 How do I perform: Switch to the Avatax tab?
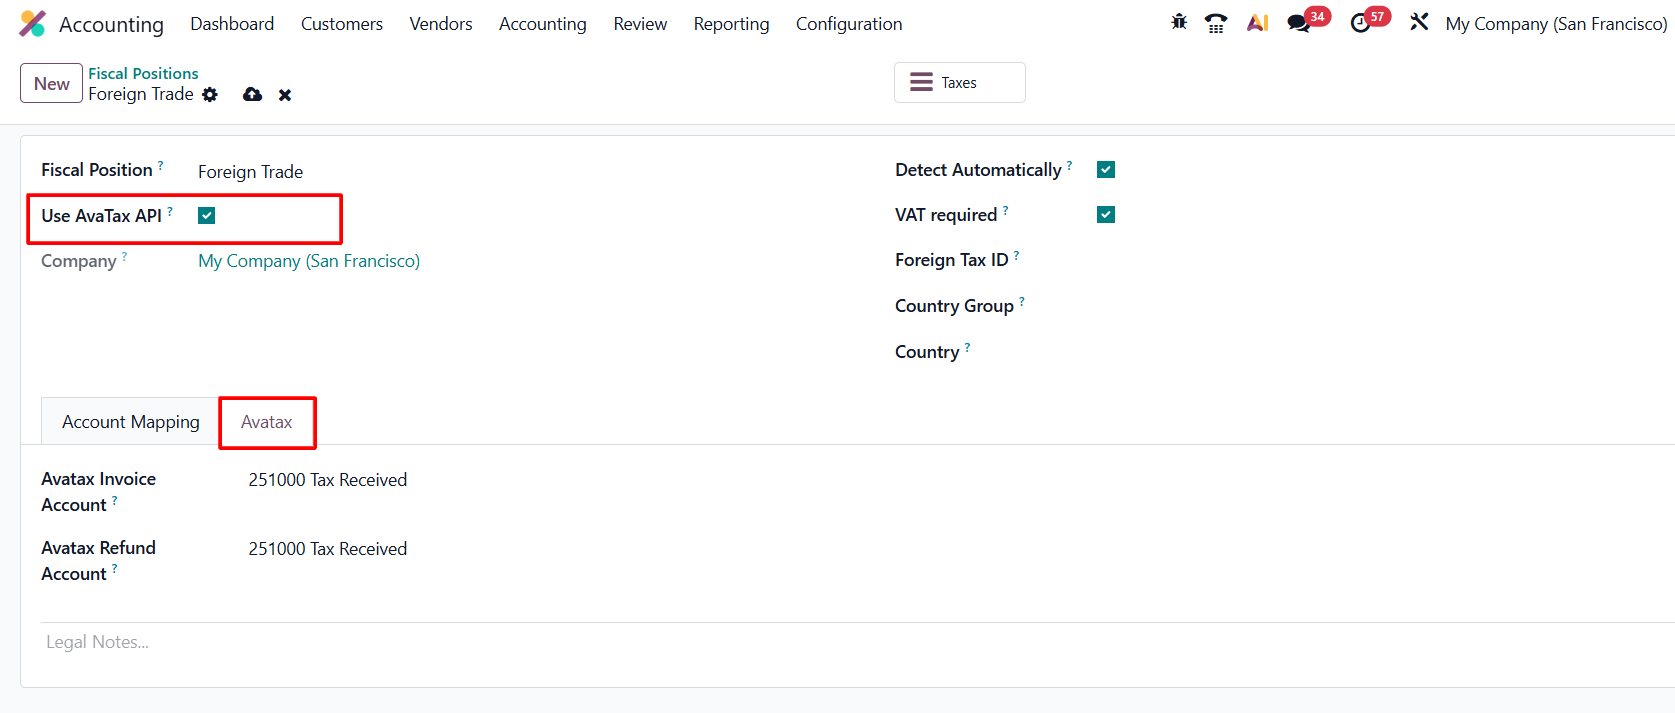tap(267, 422)
